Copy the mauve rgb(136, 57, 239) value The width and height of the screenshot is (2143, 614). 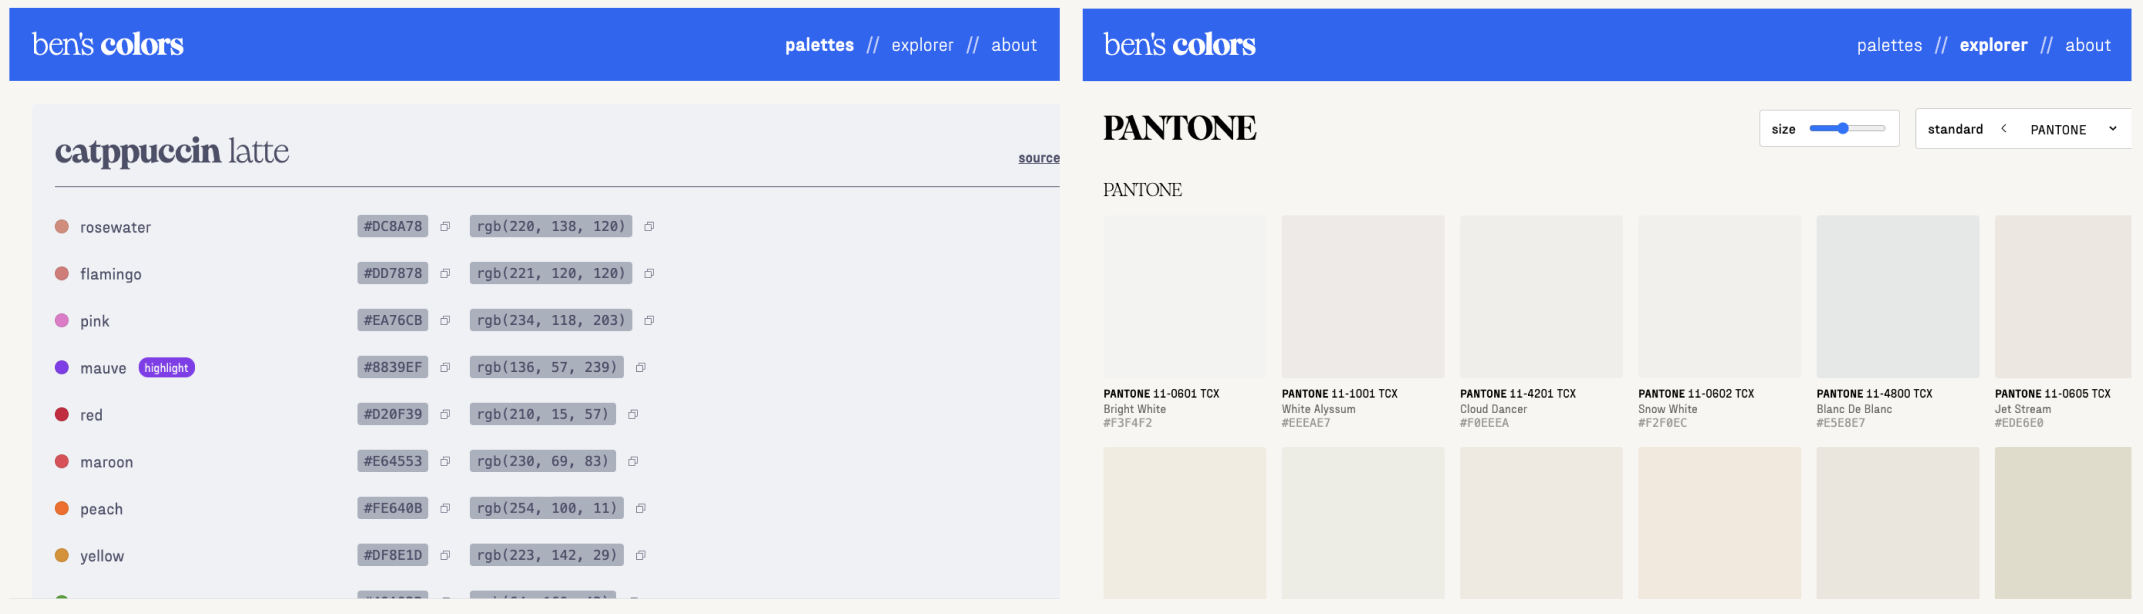(641, 368)
